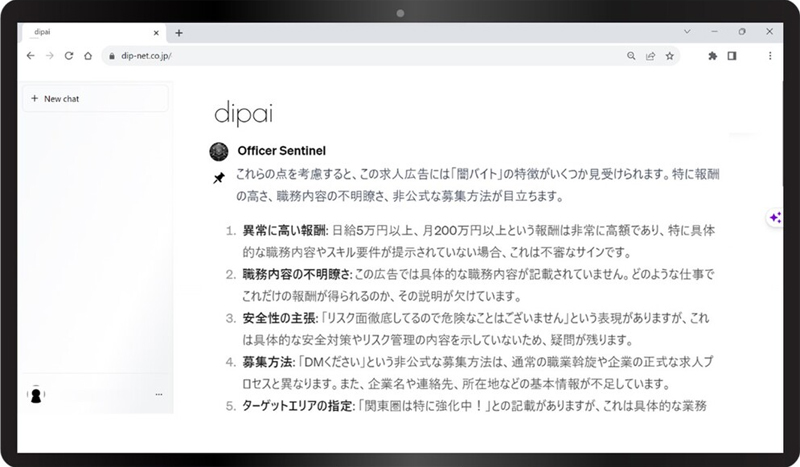Screen dimensions: 800x467
Task: Click the '募集方法' list heading
Action: pyautogui.click(x=267, y=362)
